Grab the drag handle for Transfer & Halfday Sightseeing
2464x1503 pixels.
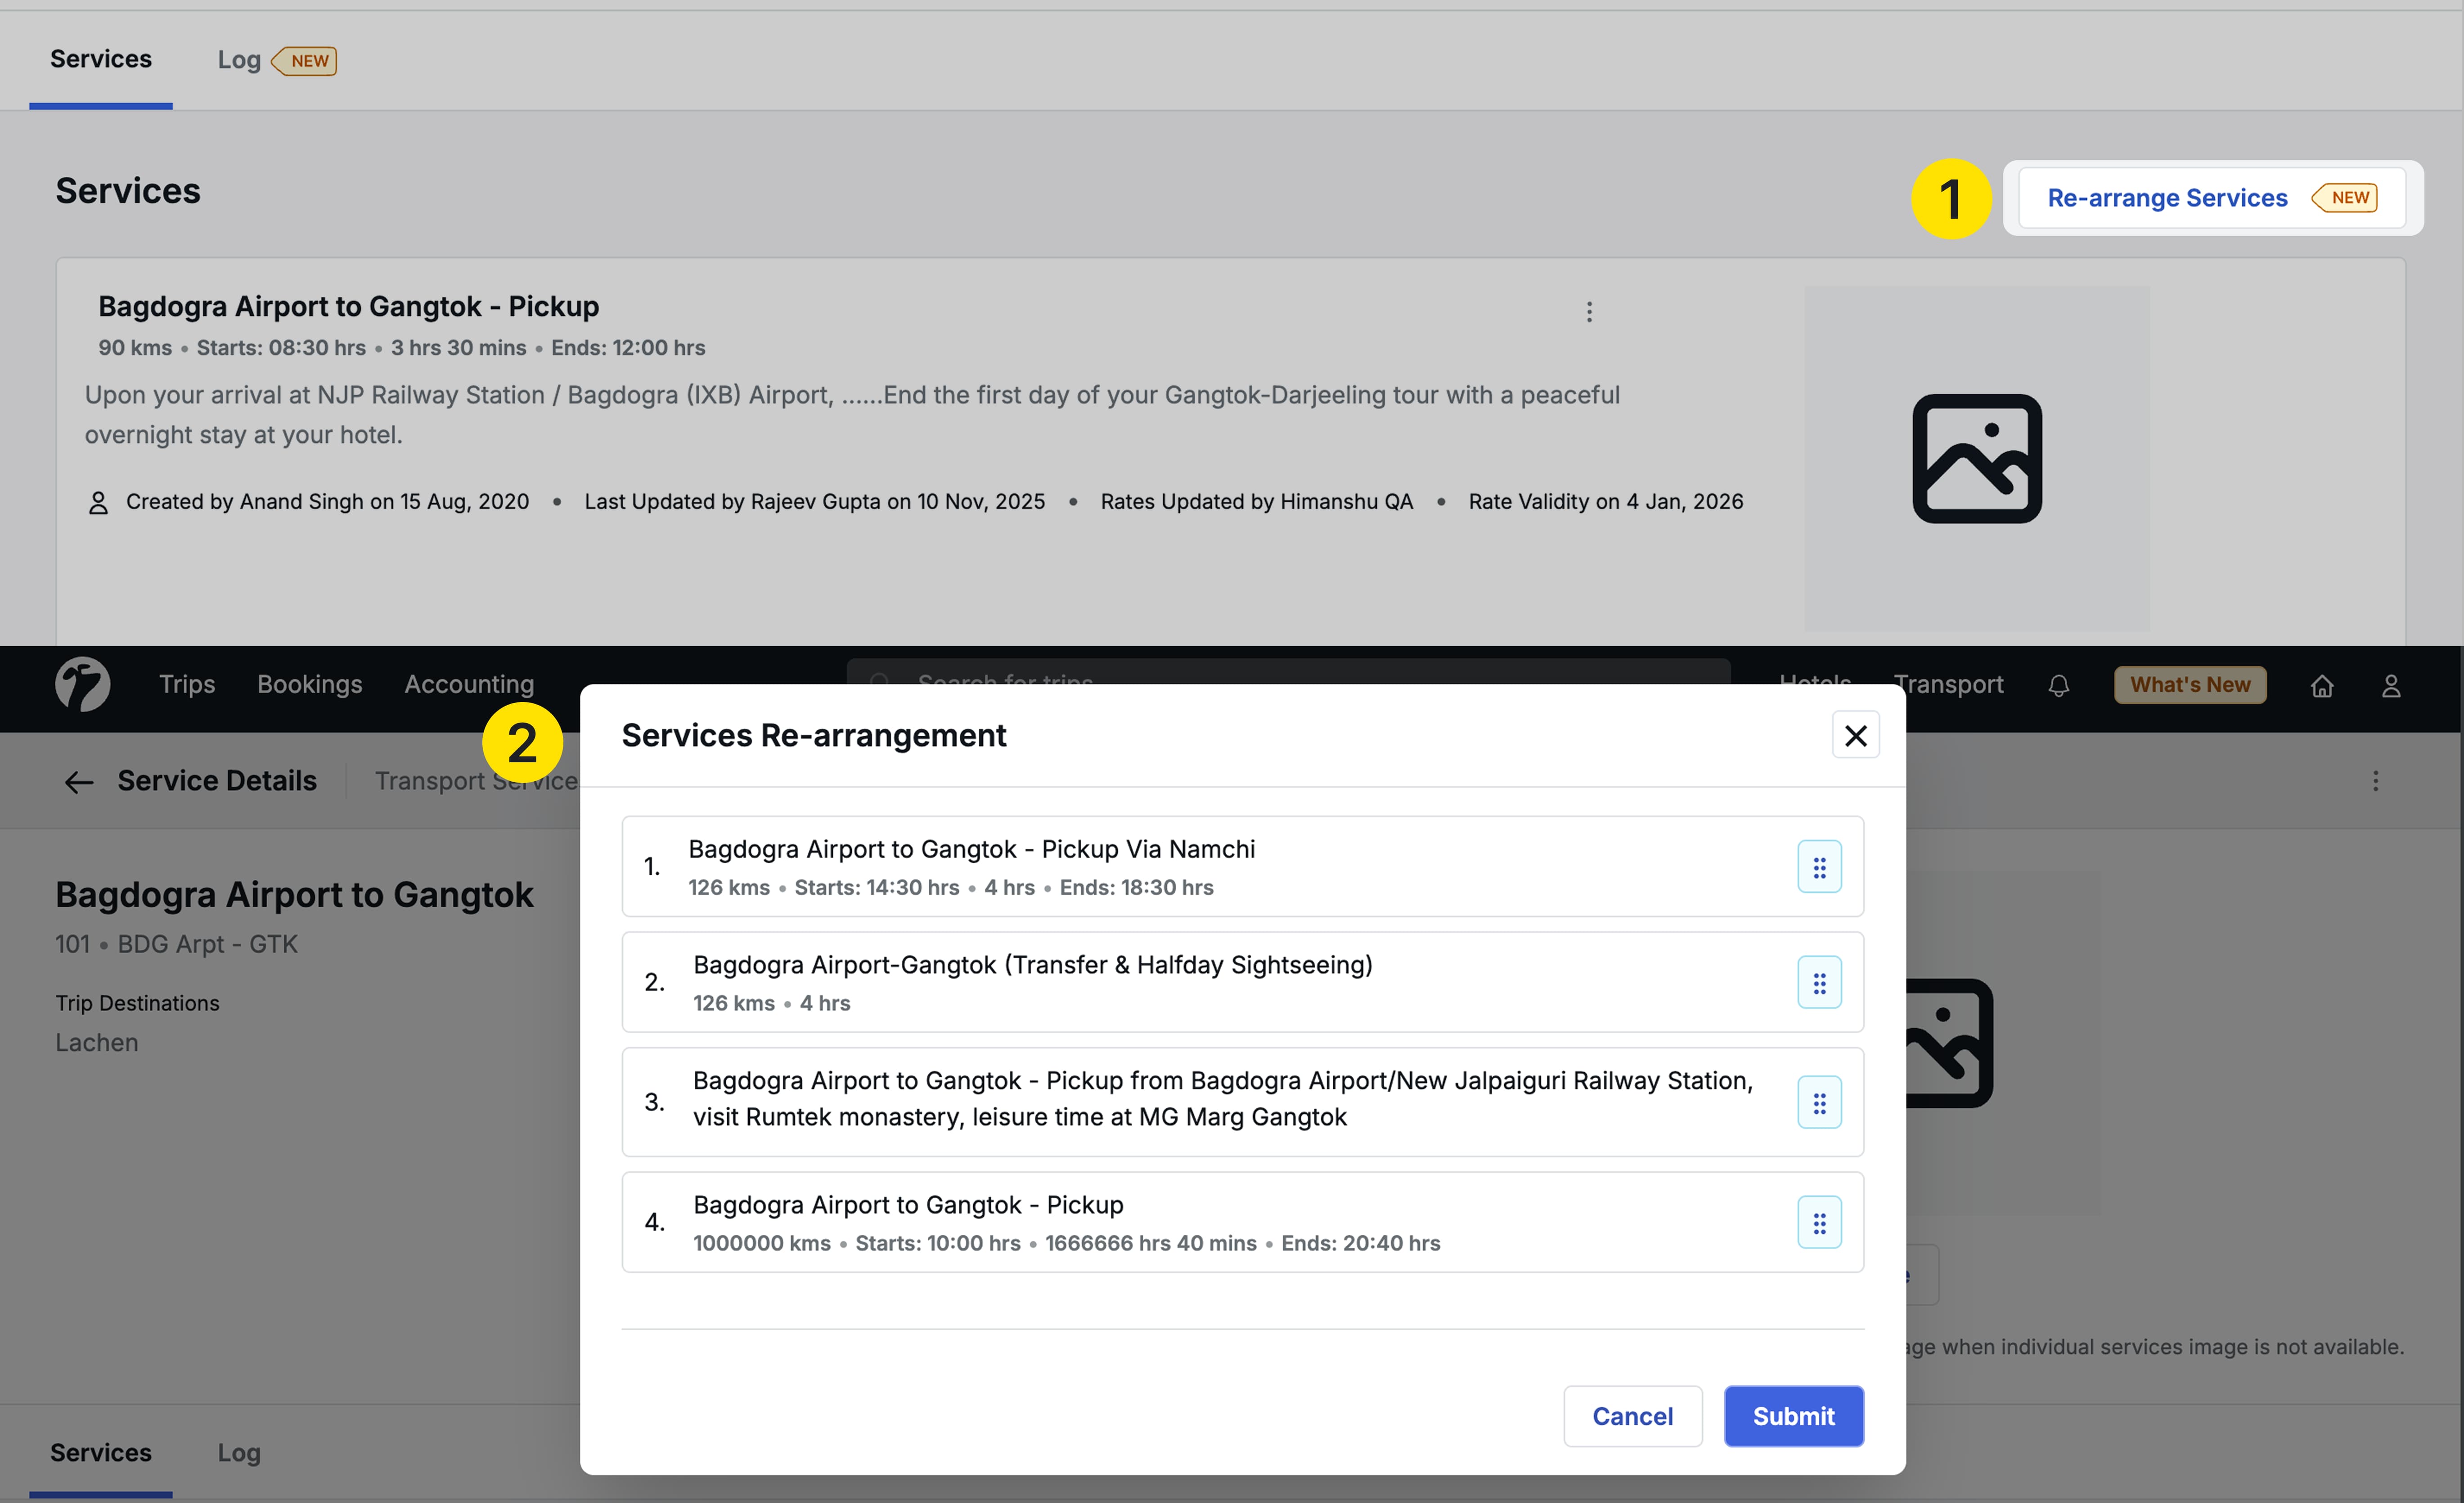pos(1820,982)
